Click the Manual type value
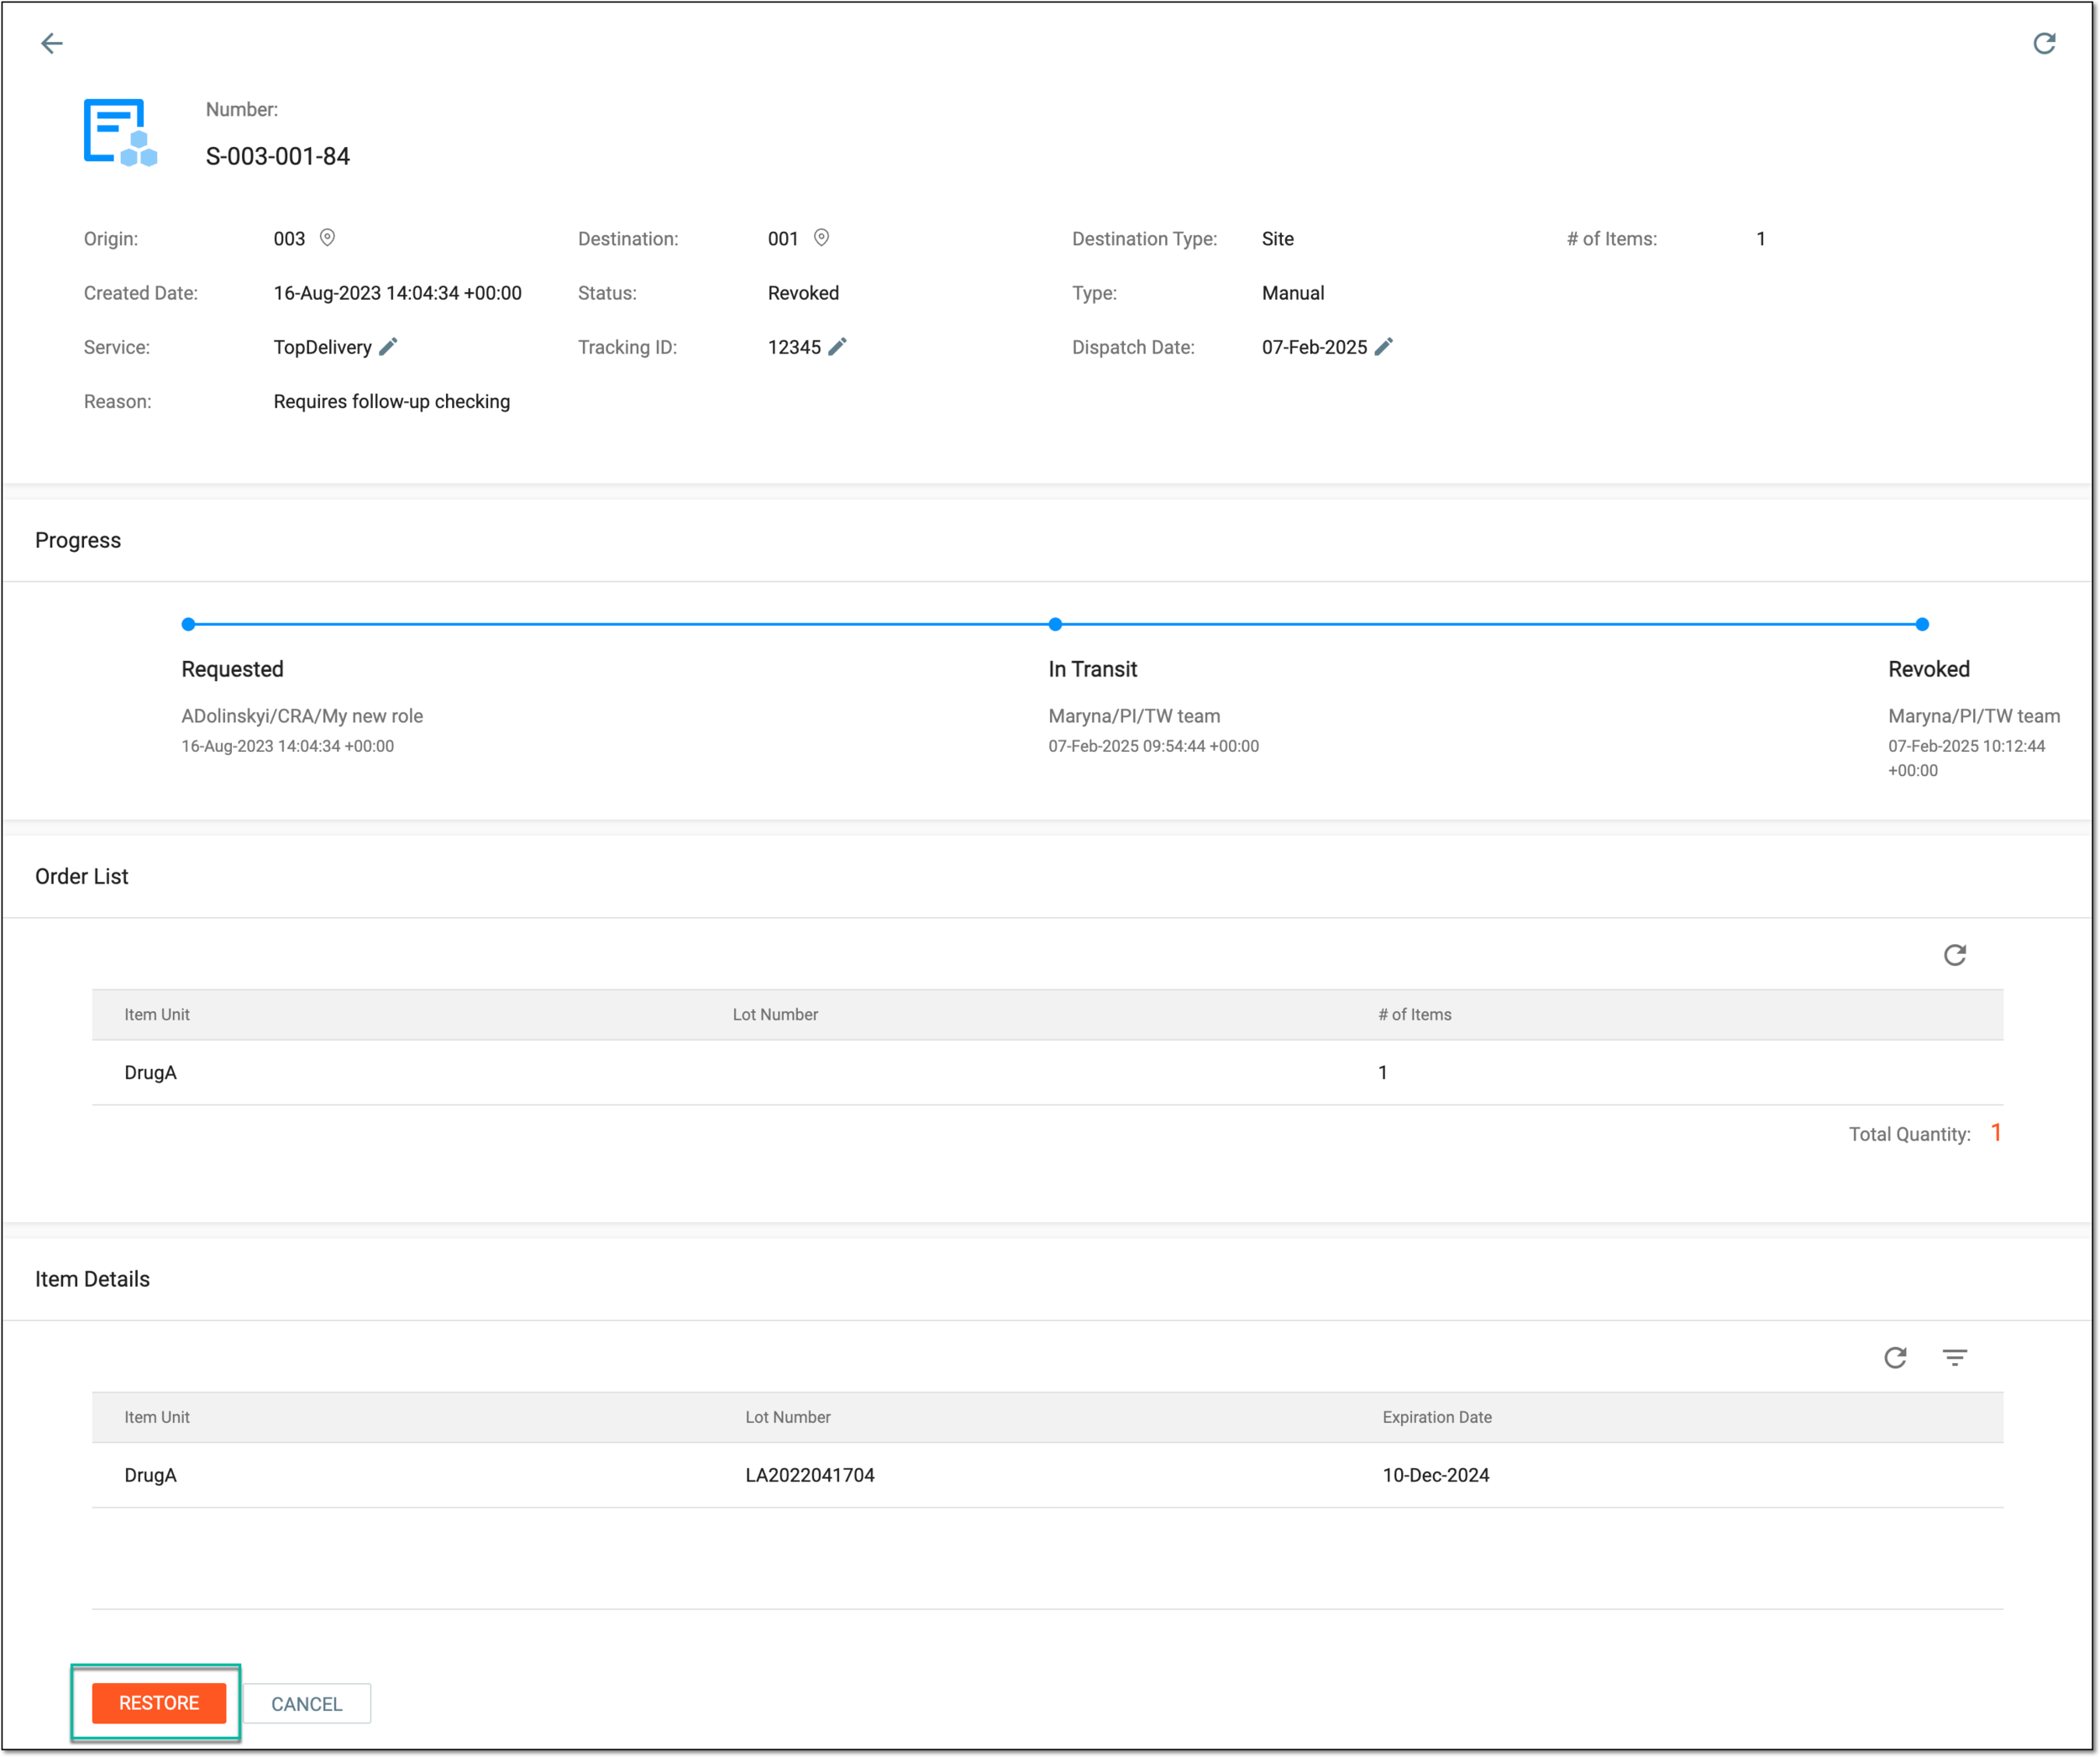 pos(1293,293)
